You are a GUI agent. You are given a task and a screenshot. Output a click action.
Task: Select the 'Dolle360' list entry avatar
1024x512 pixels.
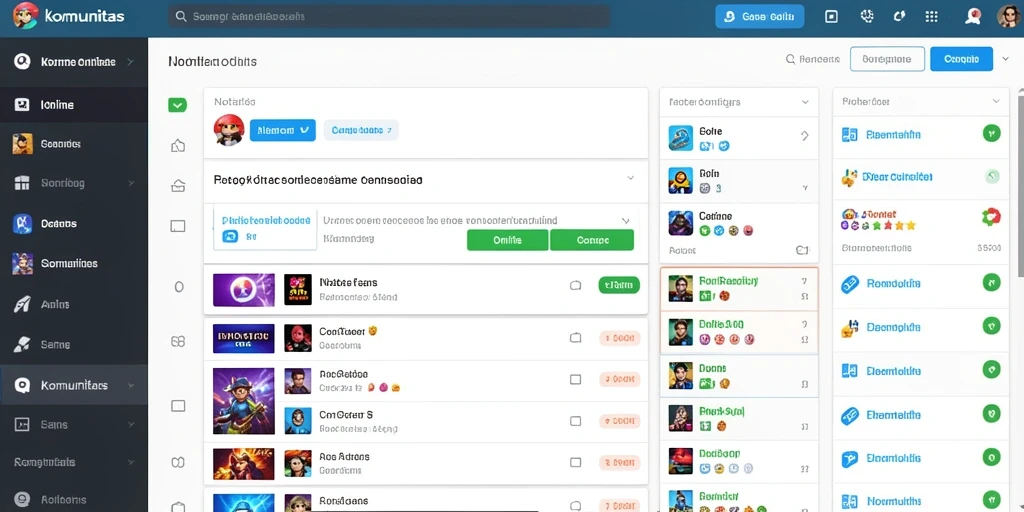680,332
